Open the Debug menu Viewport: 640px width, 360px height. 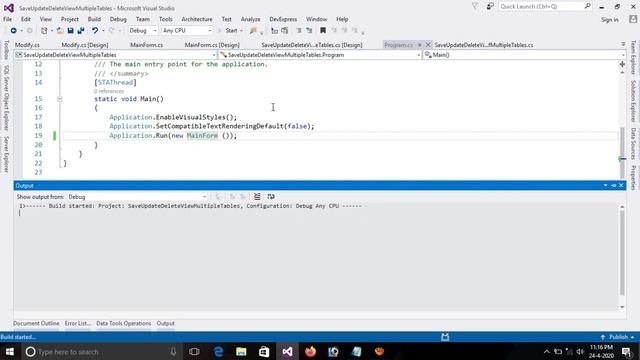coord(118,19)
